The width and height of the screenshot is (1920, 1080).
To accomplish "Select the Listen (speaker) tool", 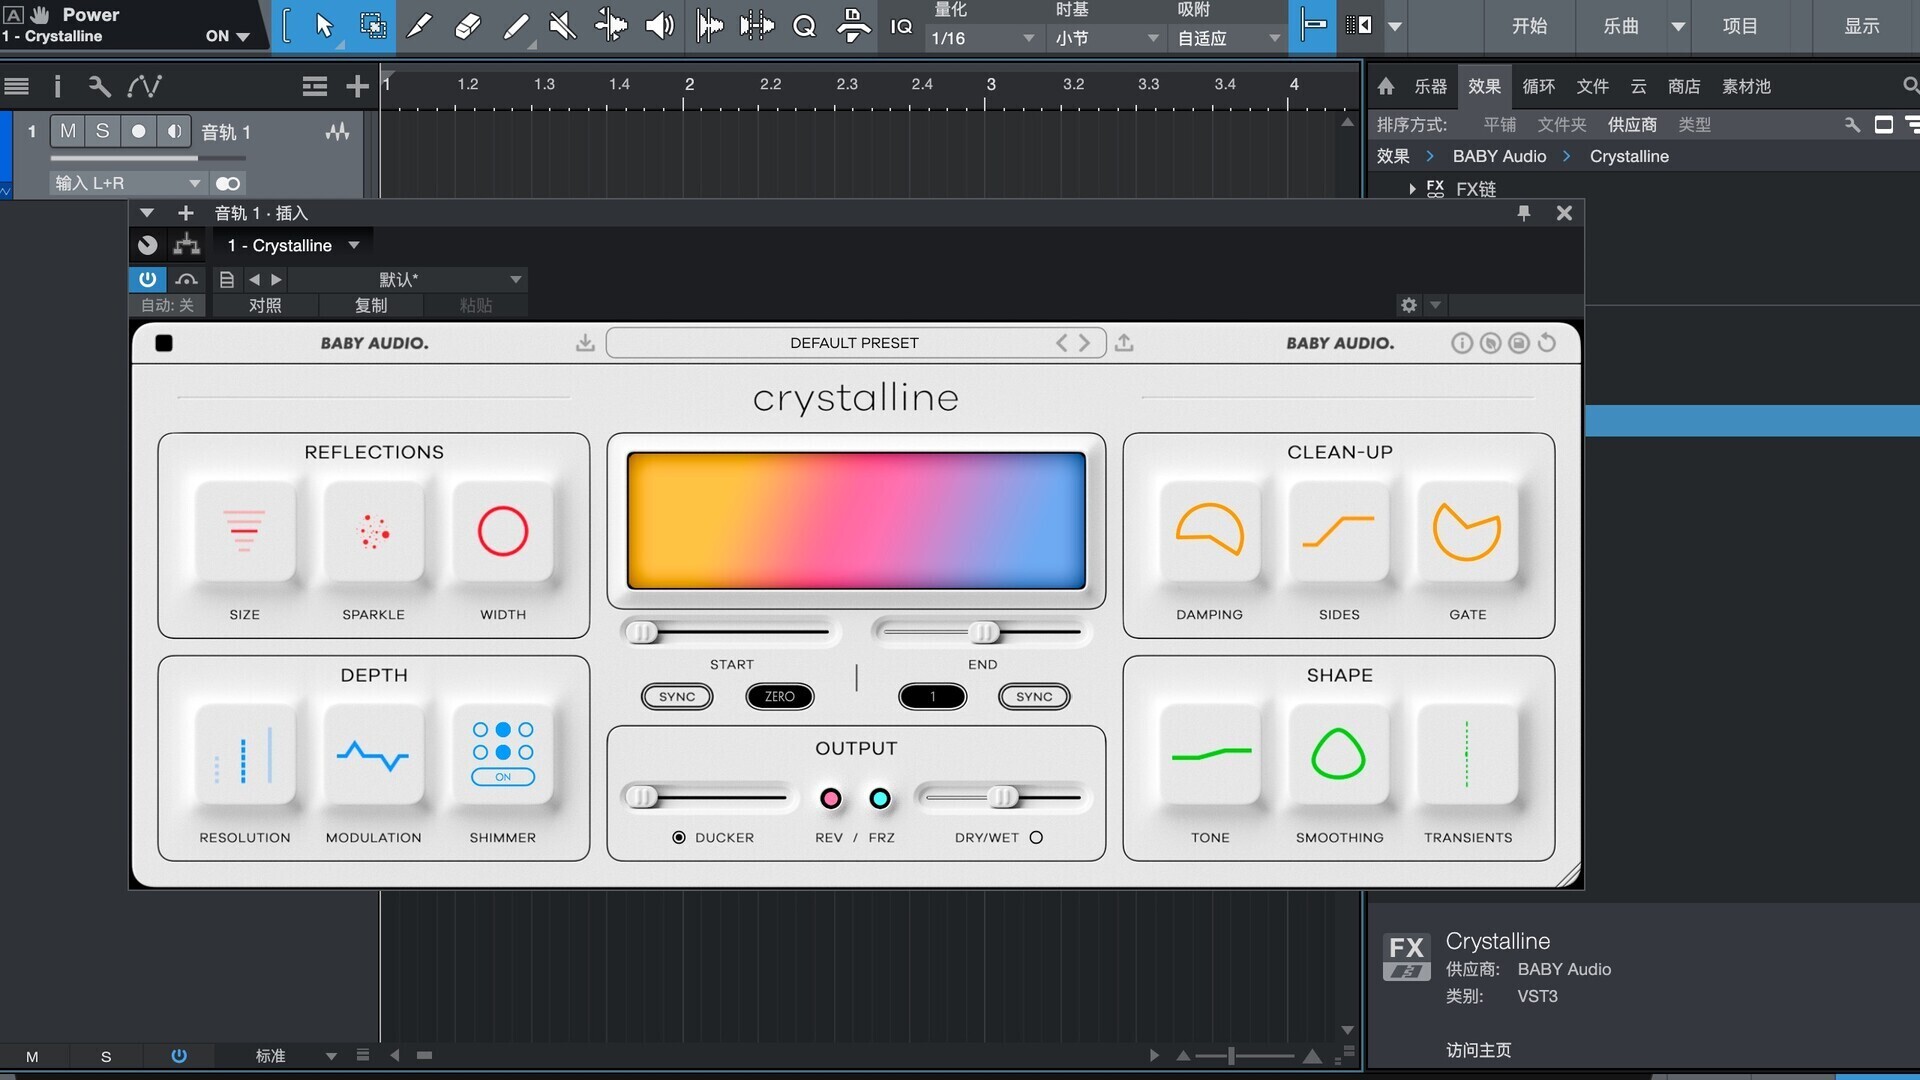I will pyautogui.click(x=659, y=25).
